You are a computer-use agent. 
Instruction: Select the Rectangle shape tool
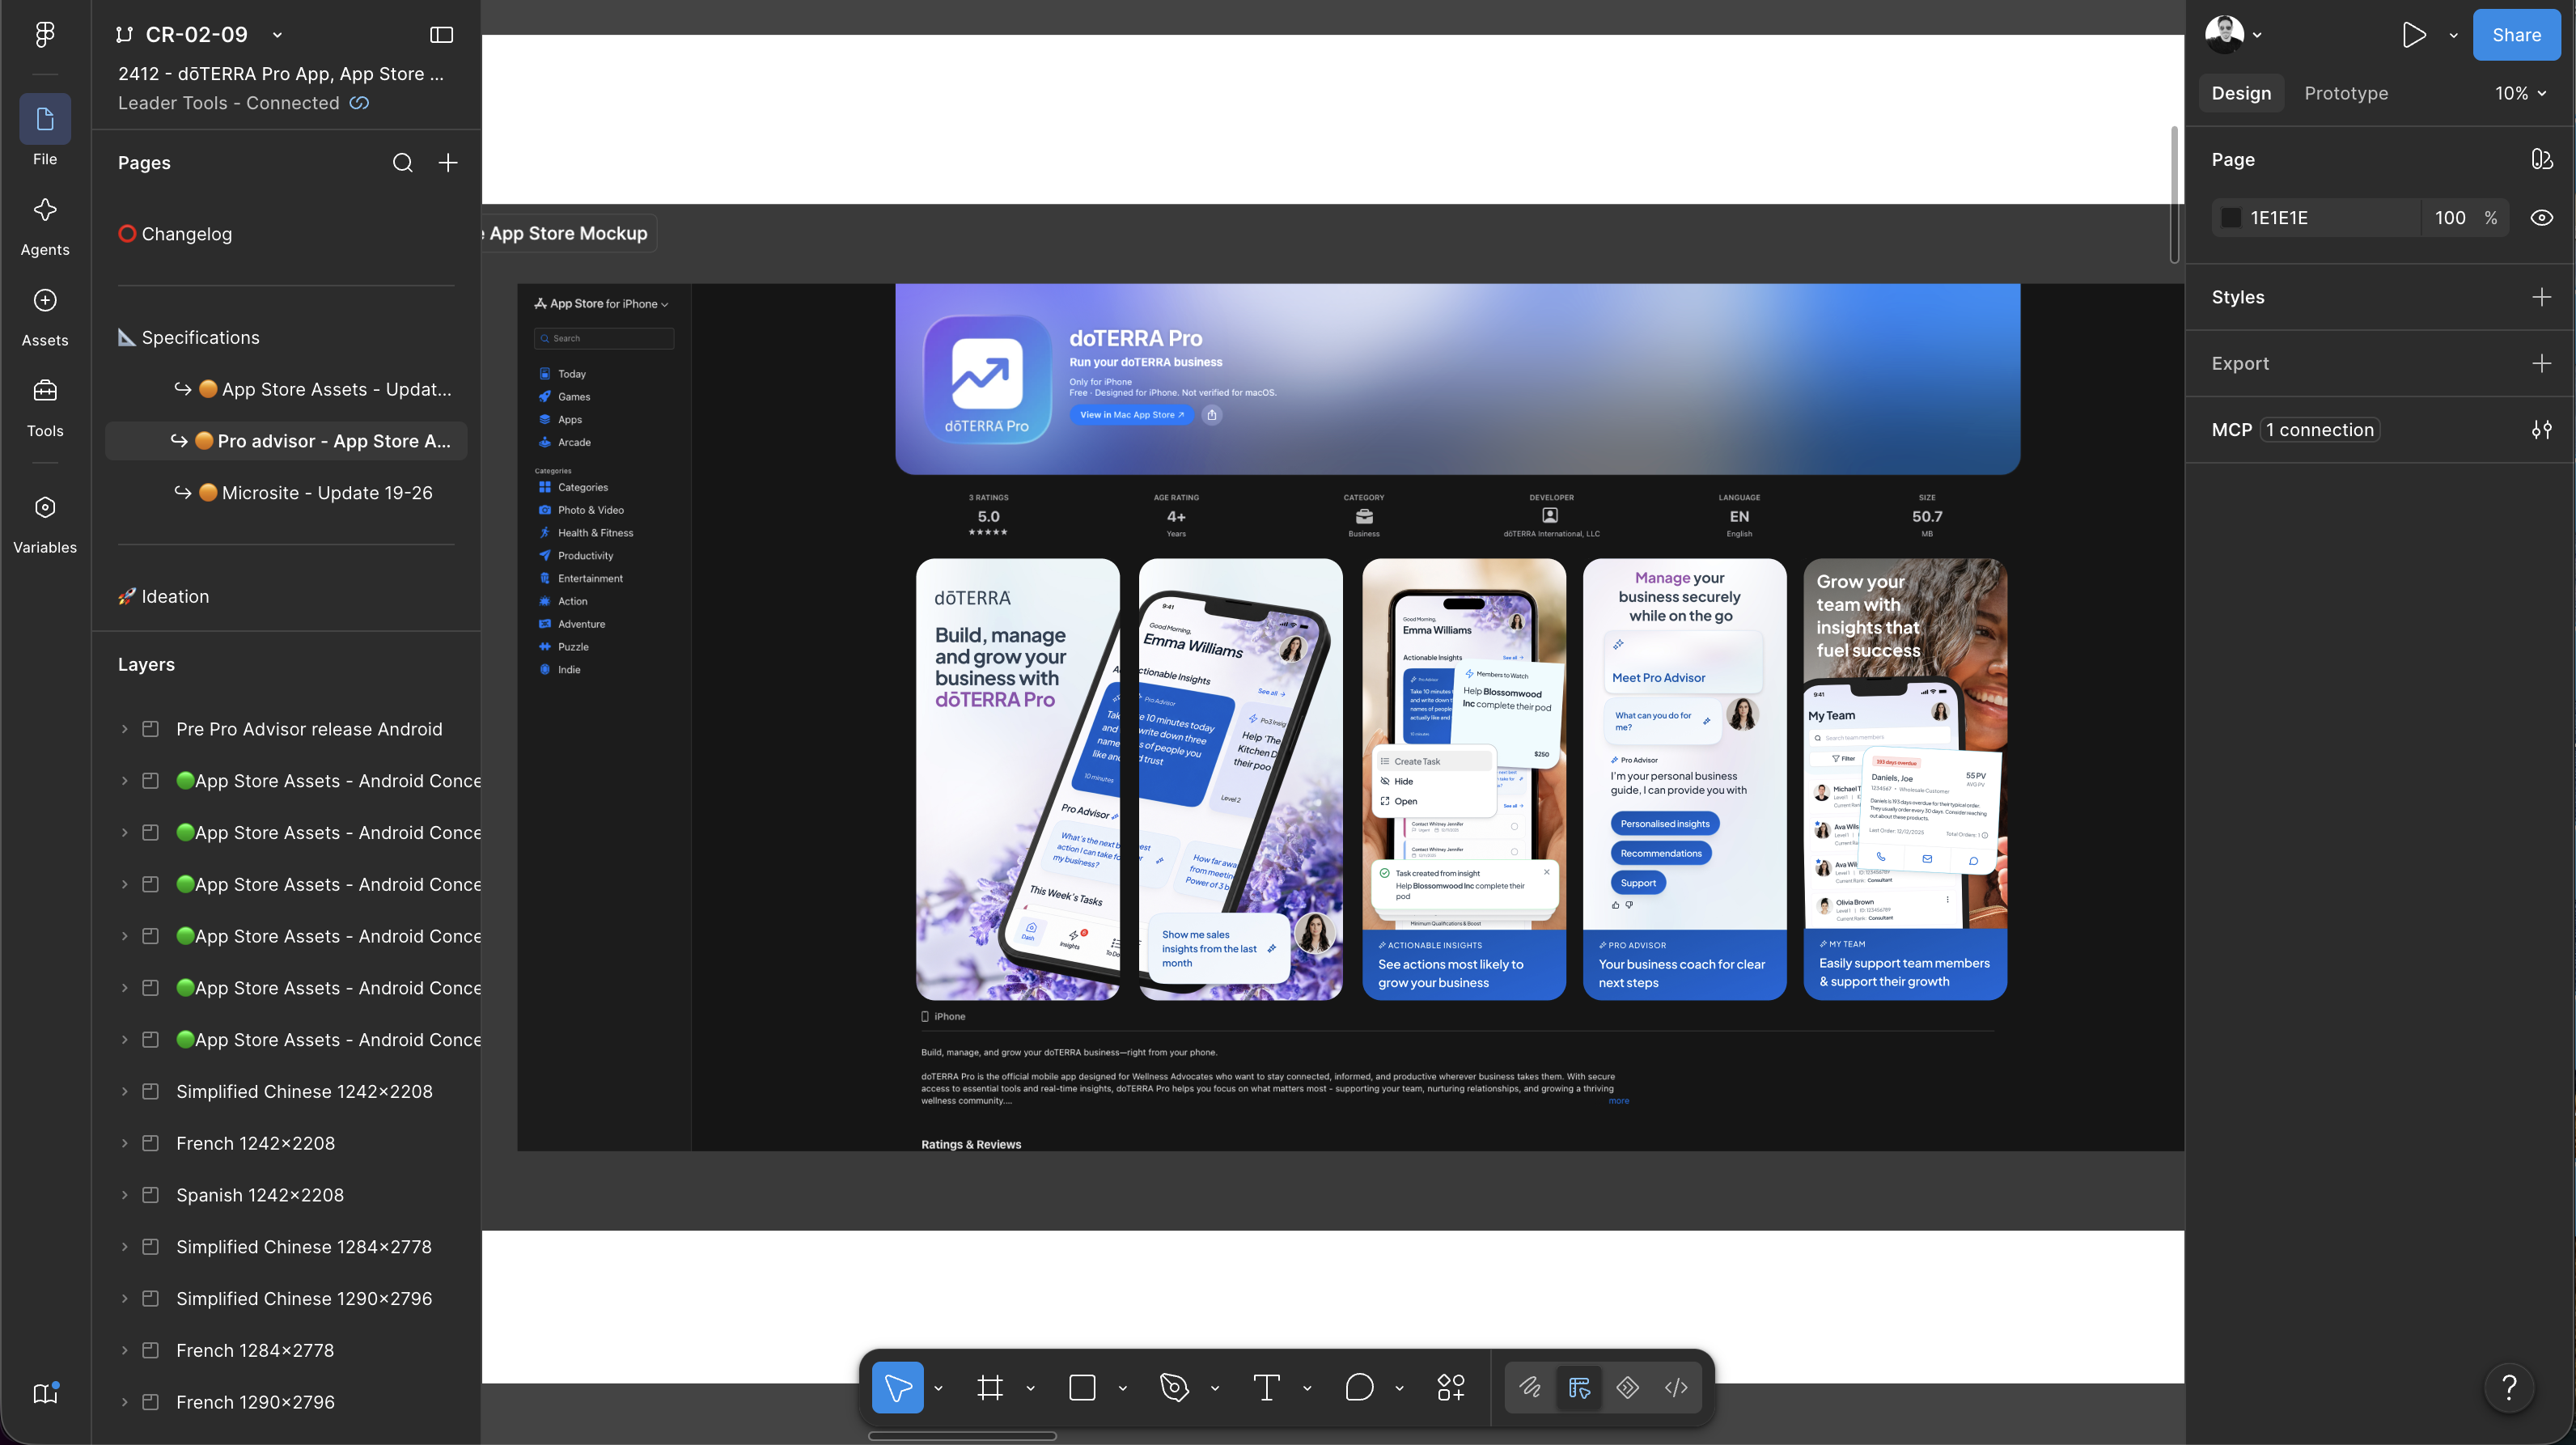pos(1082,1387)
